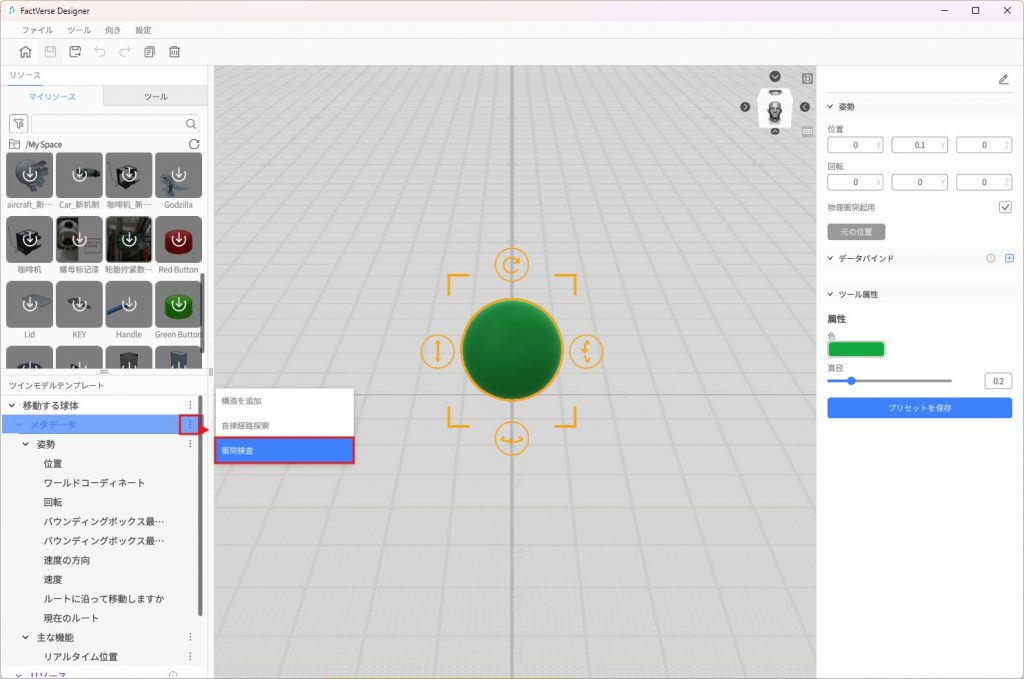Open the green color swatch
1024x679 pixels.
[856, 349]
